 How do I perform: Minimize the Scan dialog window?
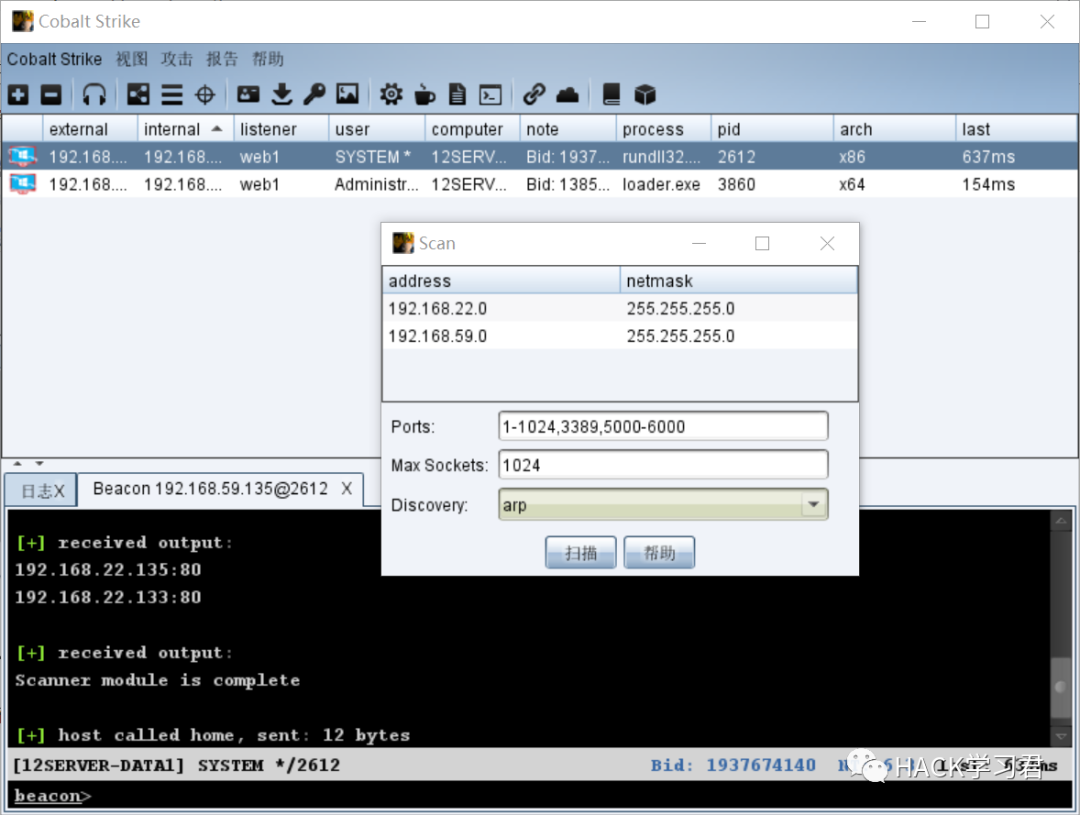tap(699, 243)
